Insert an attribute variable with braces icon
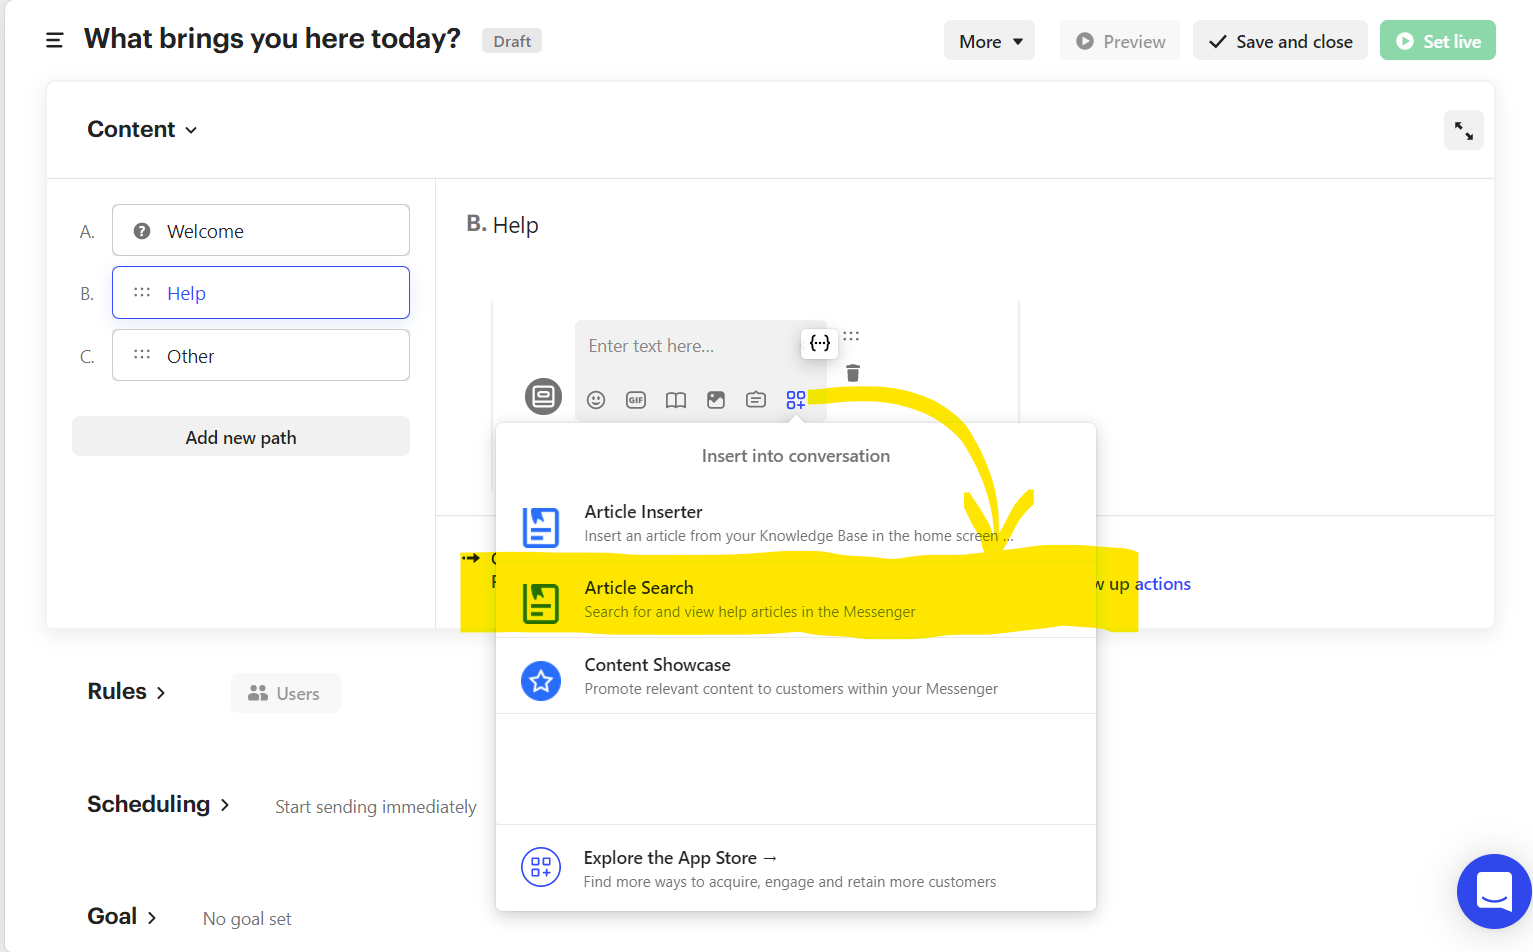 click(x=820, y=343)
